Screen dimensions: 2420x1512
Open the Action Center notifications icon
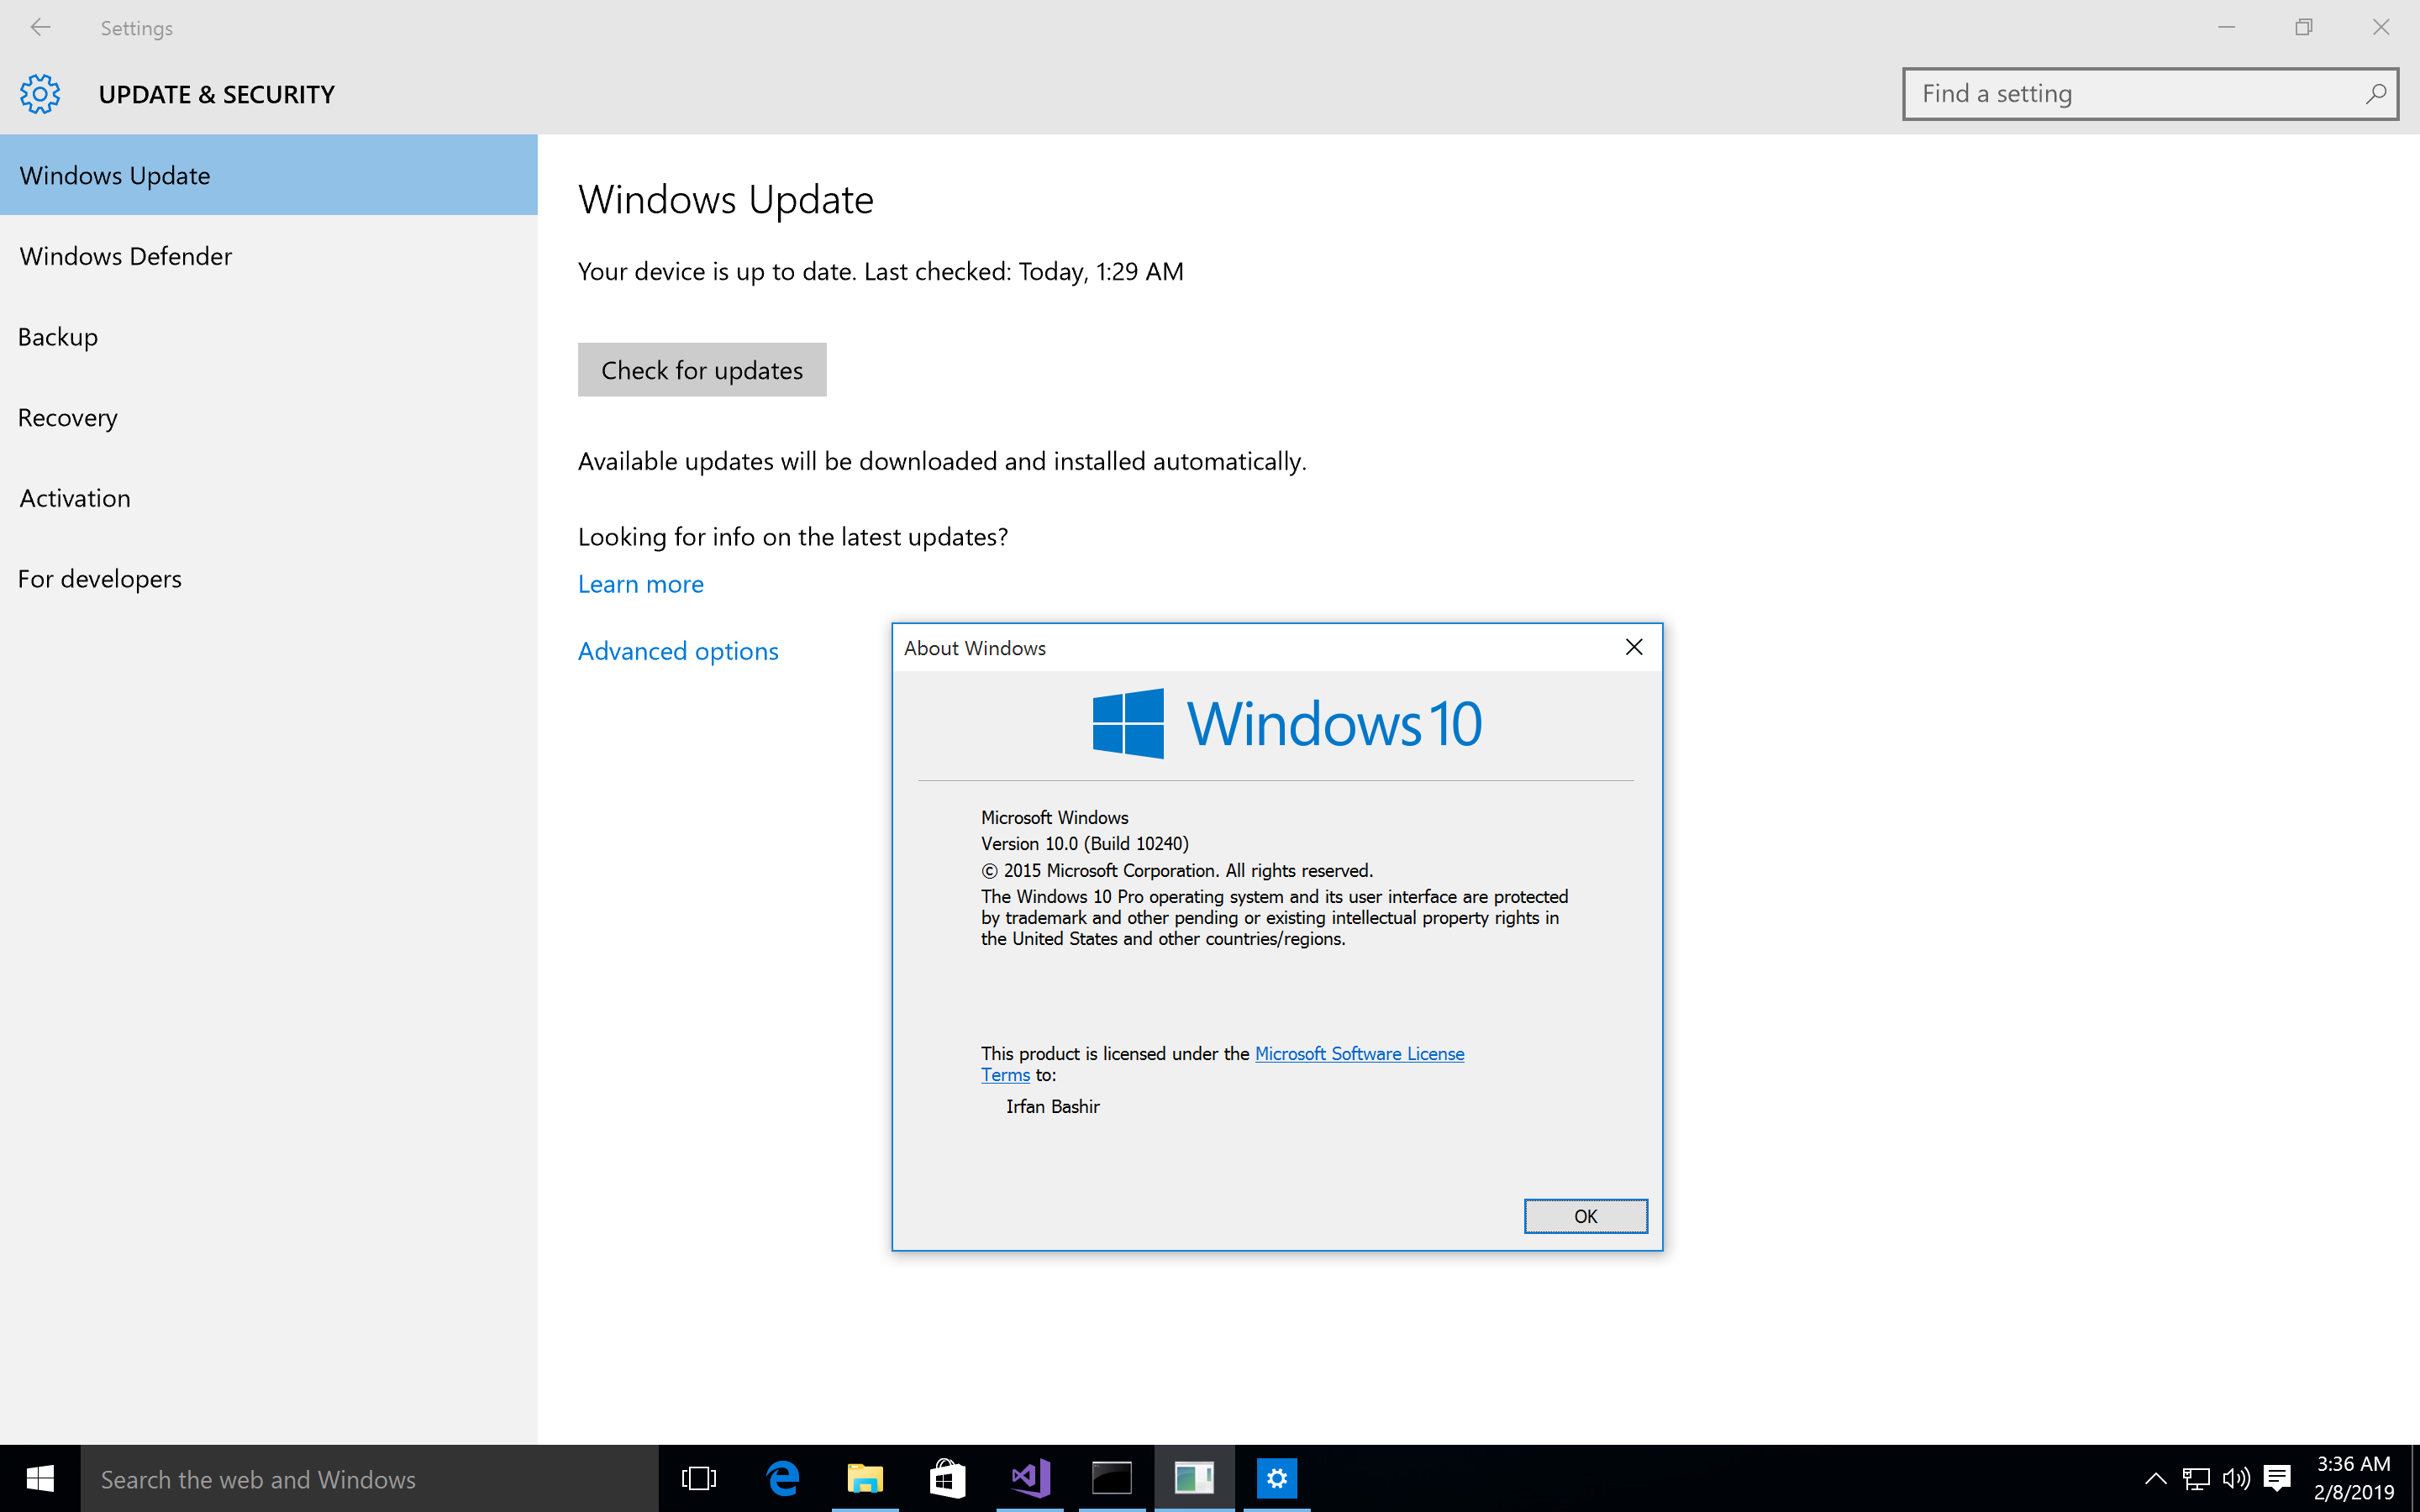[x=2277, y=1478]
